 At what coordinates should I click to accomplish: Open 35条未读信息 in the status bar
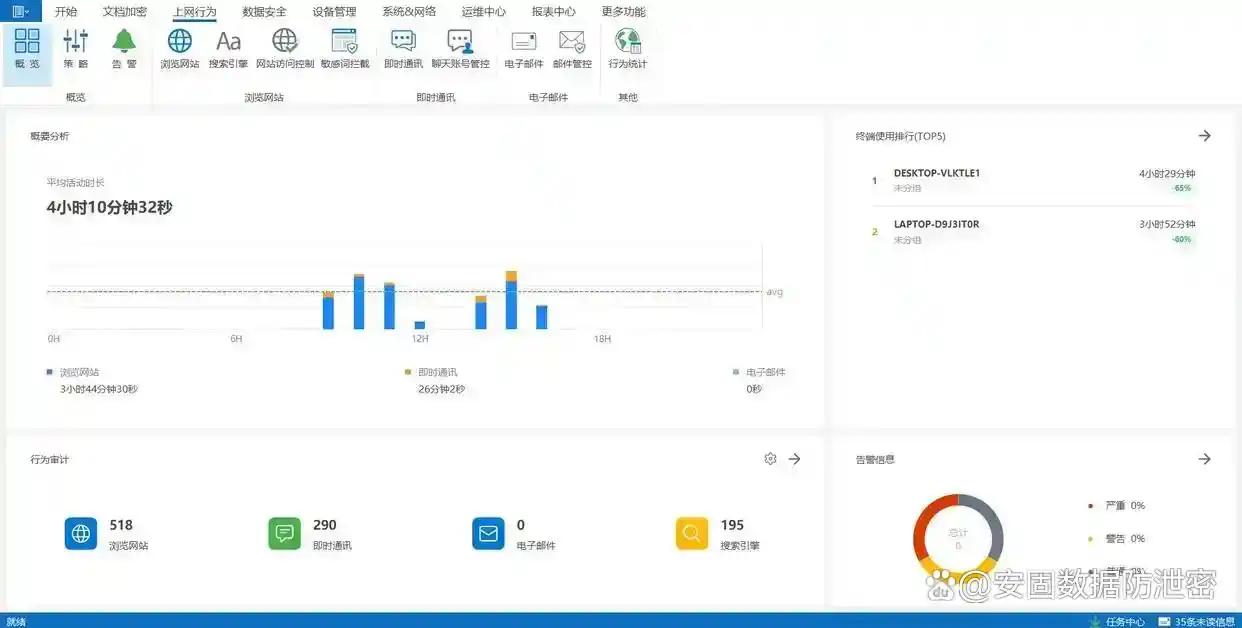[1198, 621]
